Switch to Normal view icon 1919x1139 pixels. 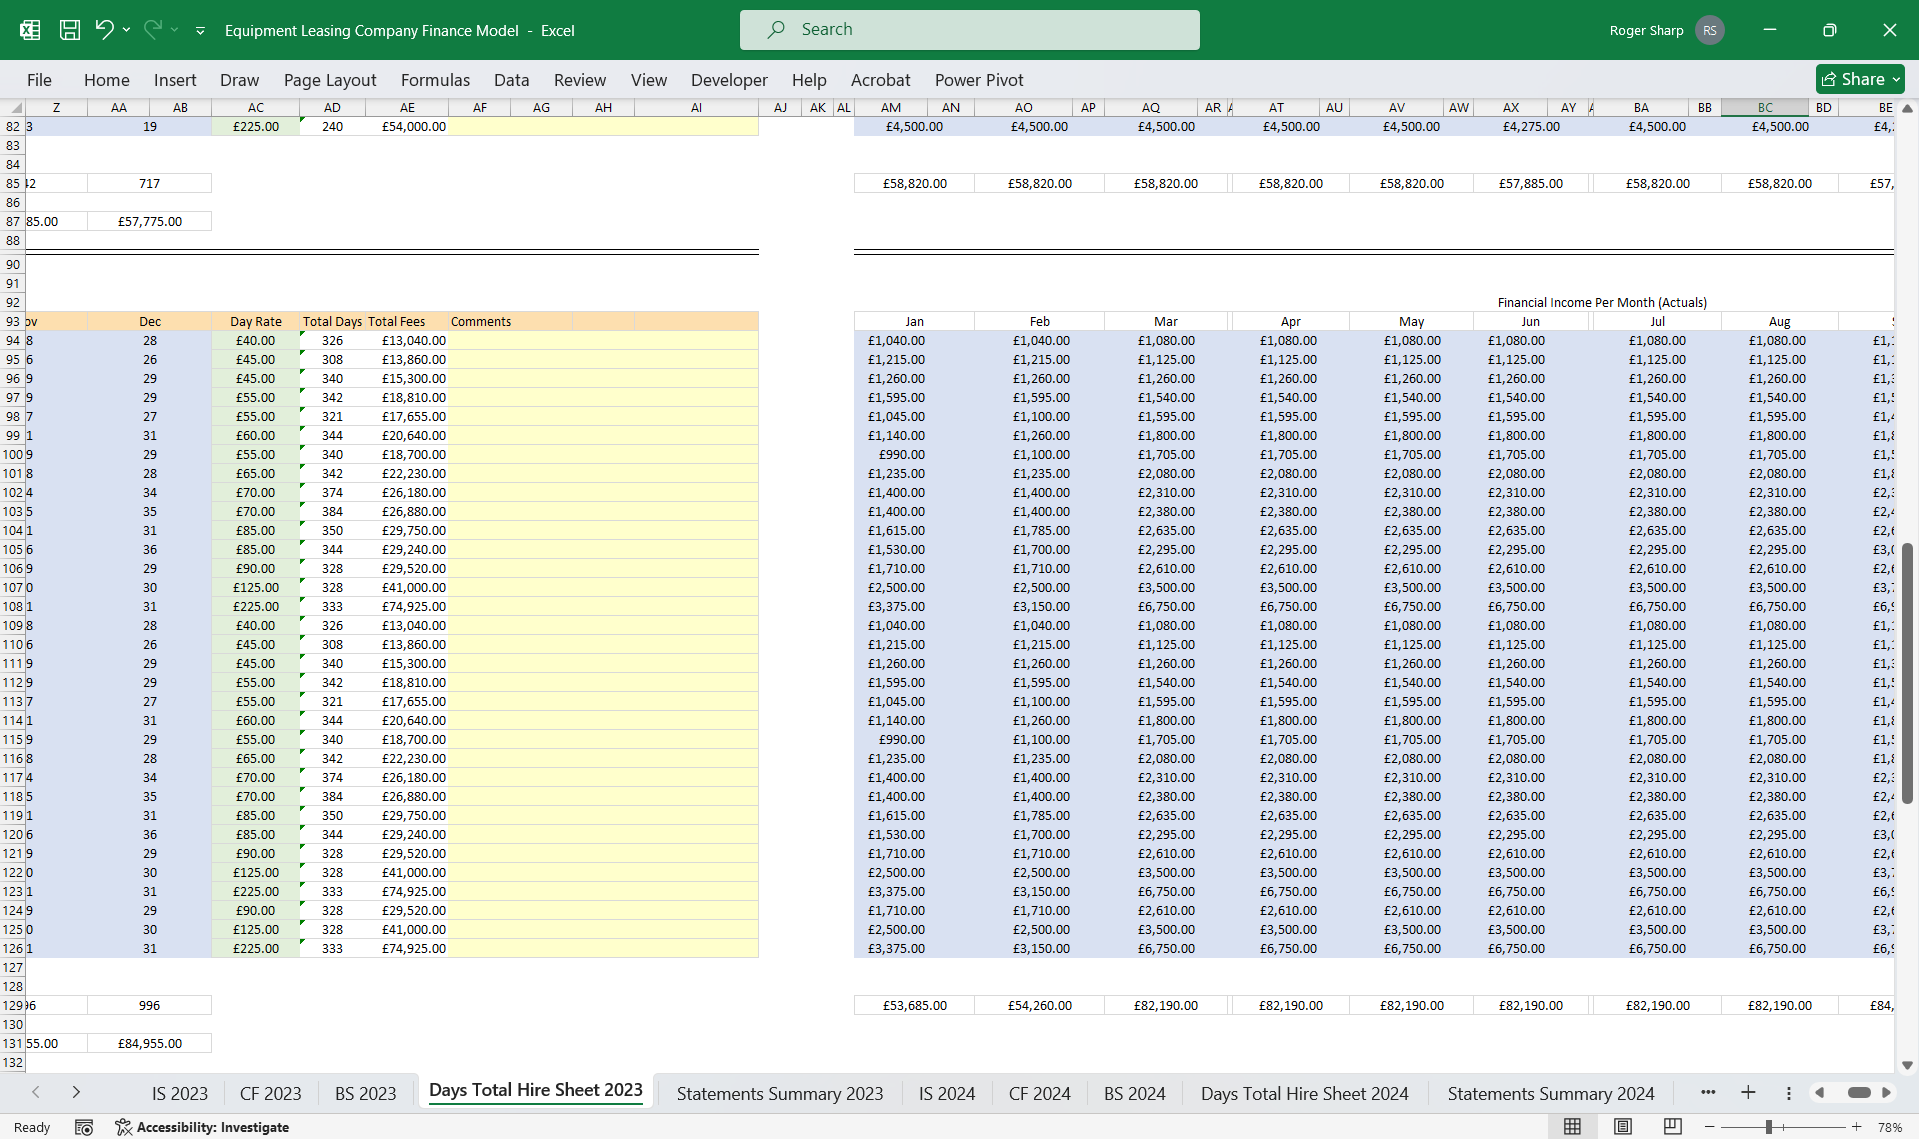pyautogui.click(x=1572, y=1127)
